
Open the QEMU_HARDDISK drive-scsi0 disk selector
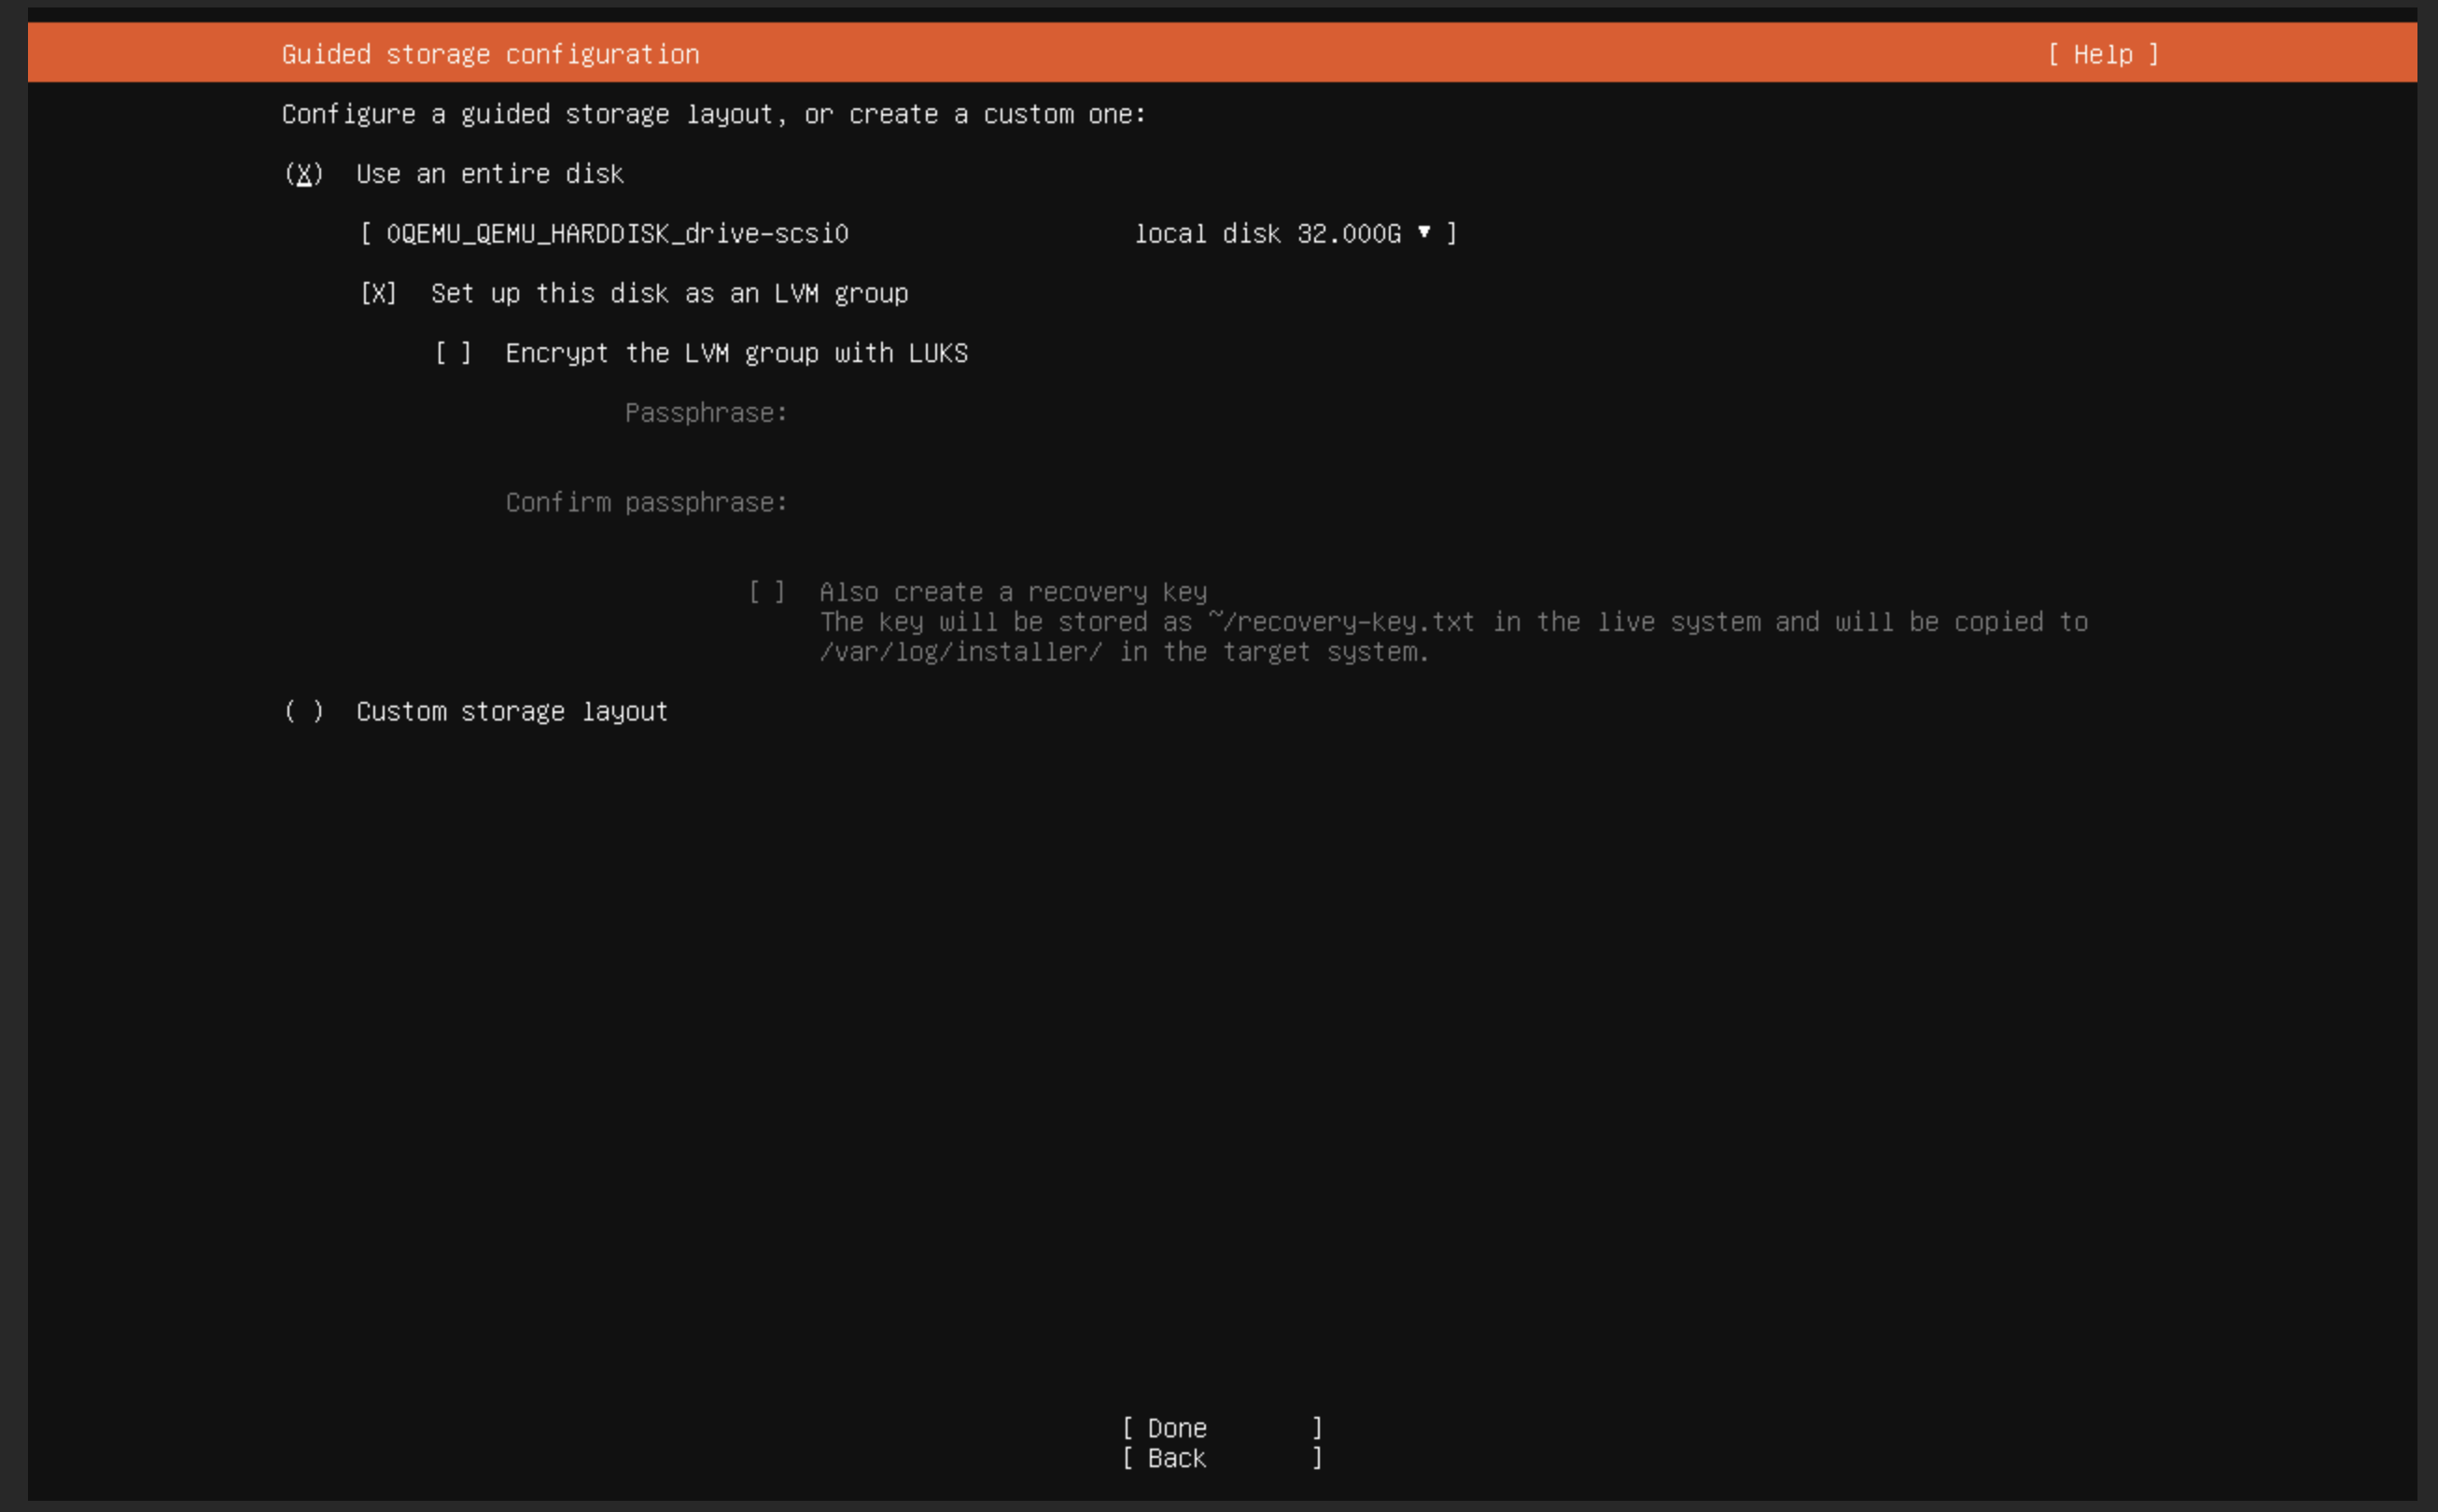pyautogui.click(x=908, y=234)
